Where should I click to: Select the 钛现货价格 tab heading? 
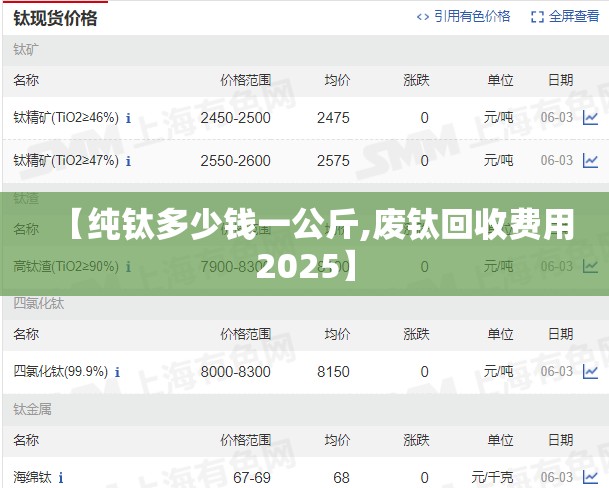55,18
